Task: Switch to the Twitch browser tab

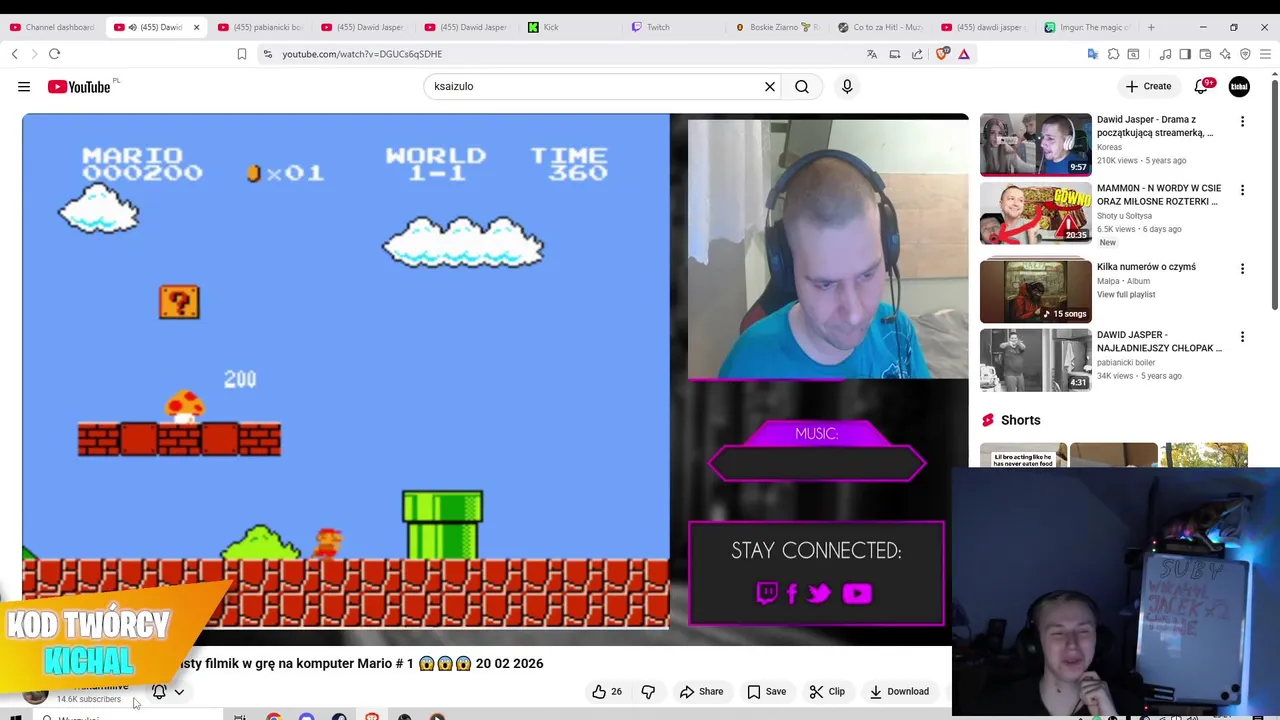Action: click(674, 27)
